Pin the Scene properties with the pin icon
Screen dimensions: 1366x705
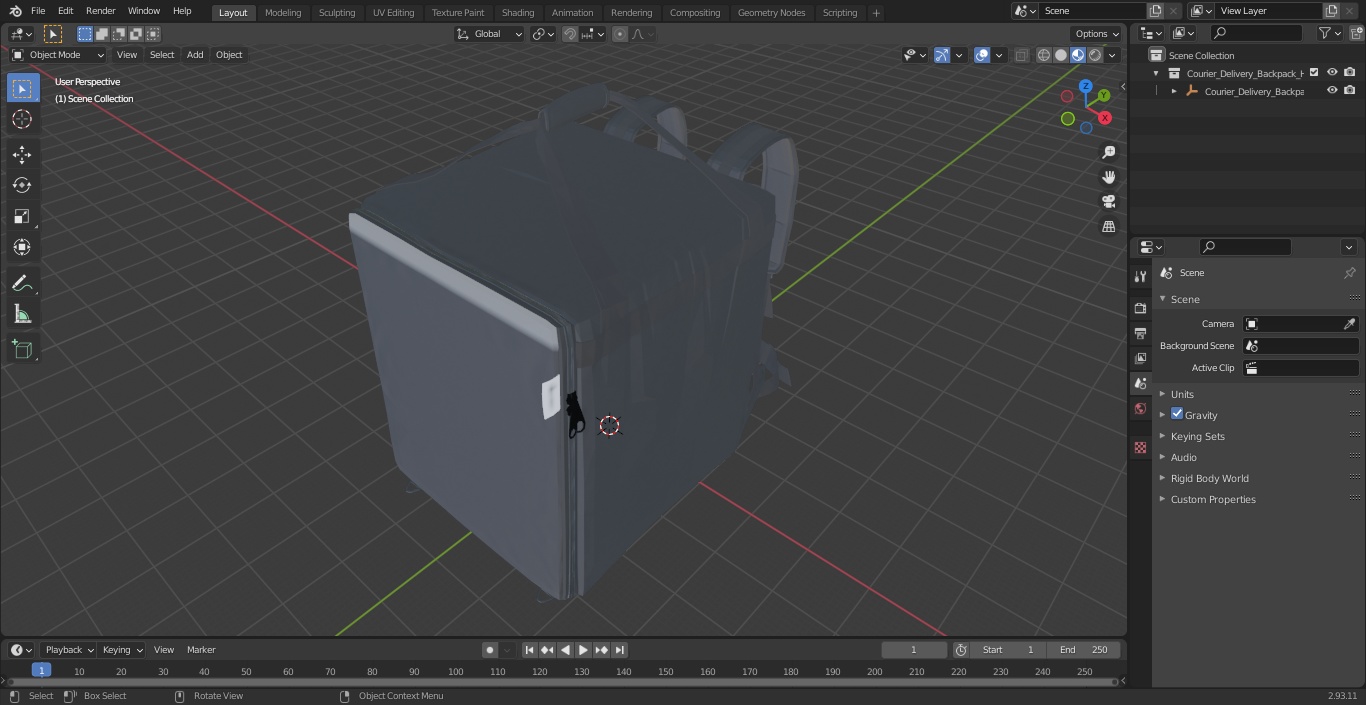[x=1349, y=273]
